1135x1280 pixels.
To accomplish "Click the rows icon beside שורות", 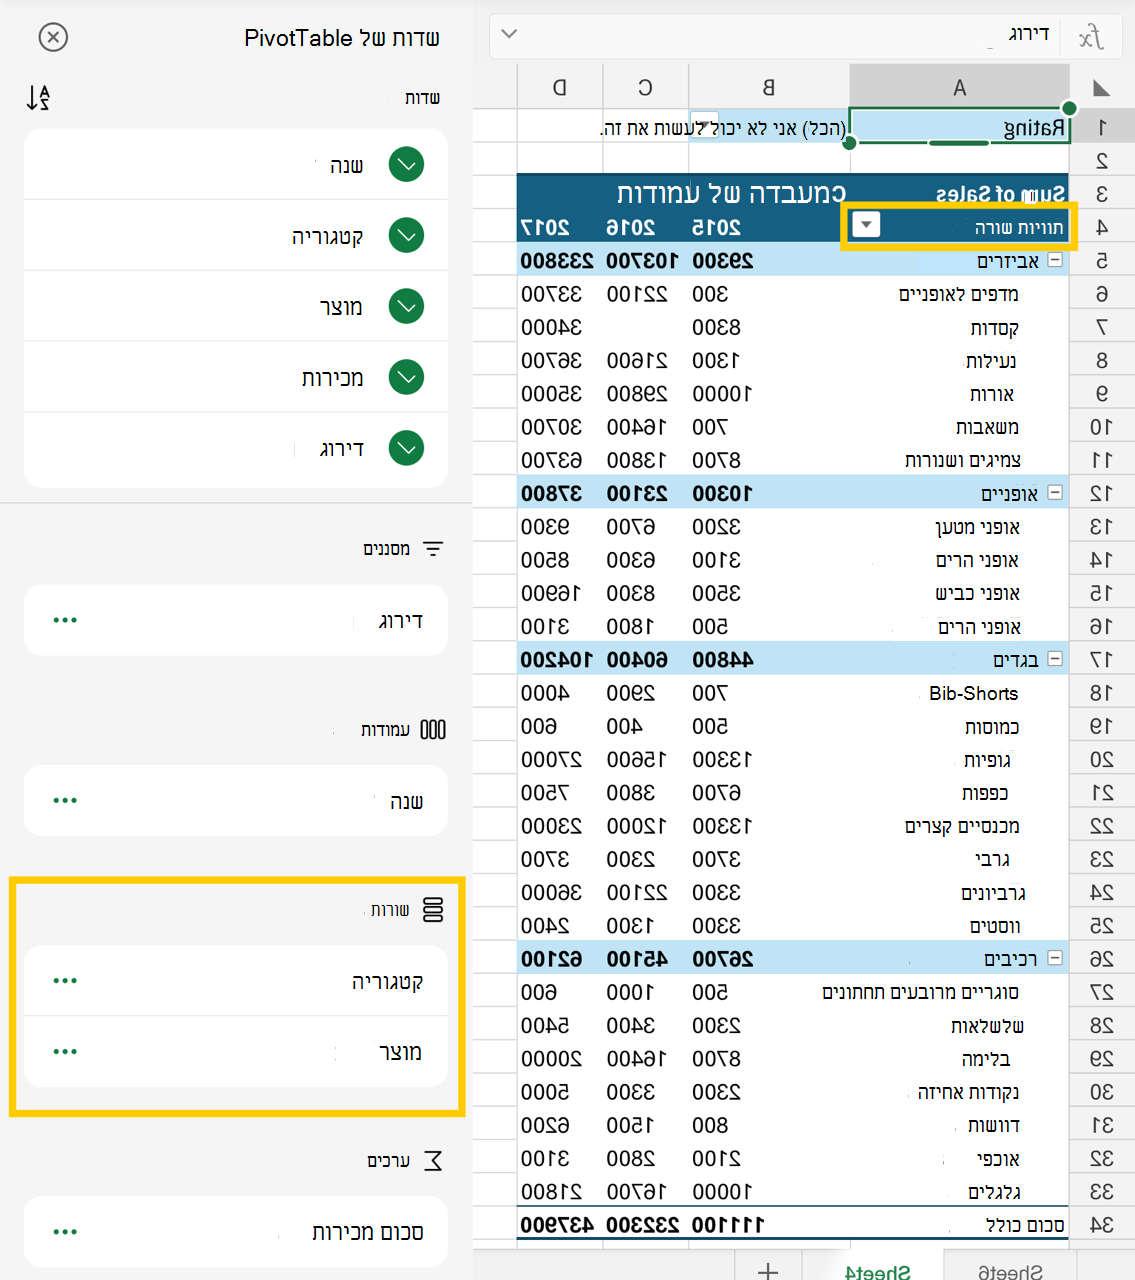I will 433,909.
